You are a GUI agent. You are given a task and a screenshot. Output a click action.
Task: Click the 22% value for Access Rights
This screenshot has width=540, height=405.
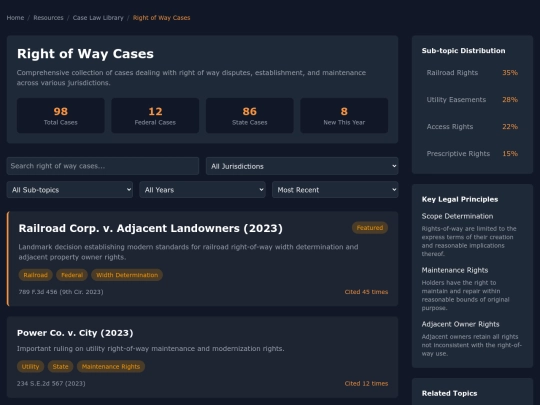point(510,127)
